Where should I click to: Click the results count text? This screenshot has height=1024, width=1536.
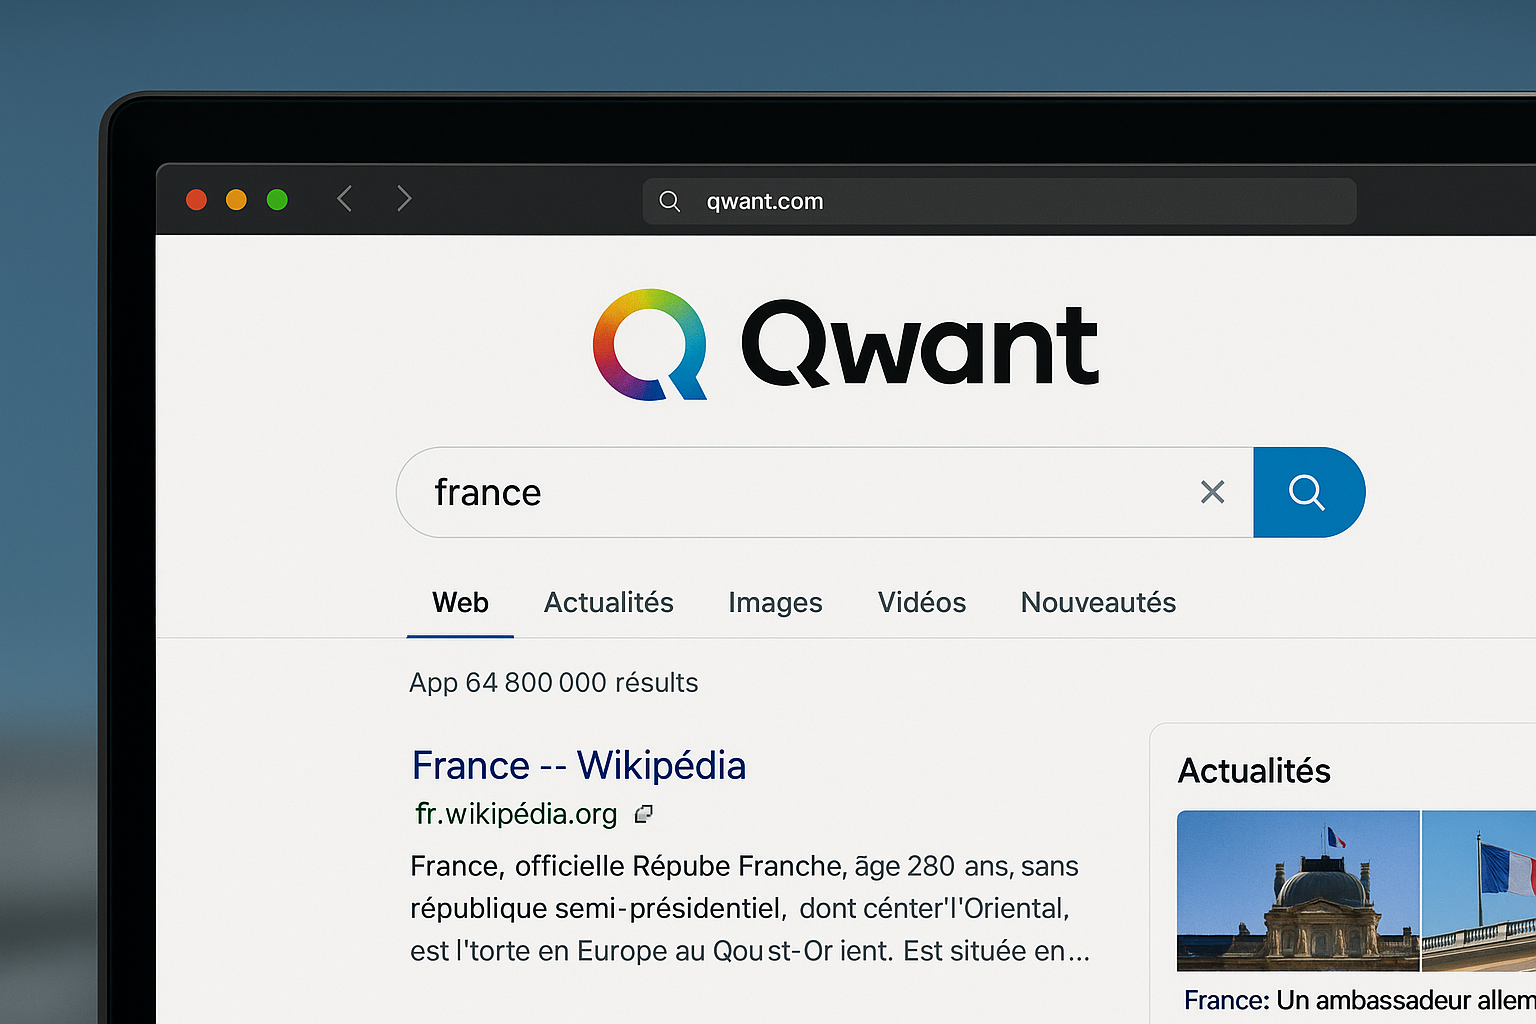pyautogui.click(x=554, y=683)
